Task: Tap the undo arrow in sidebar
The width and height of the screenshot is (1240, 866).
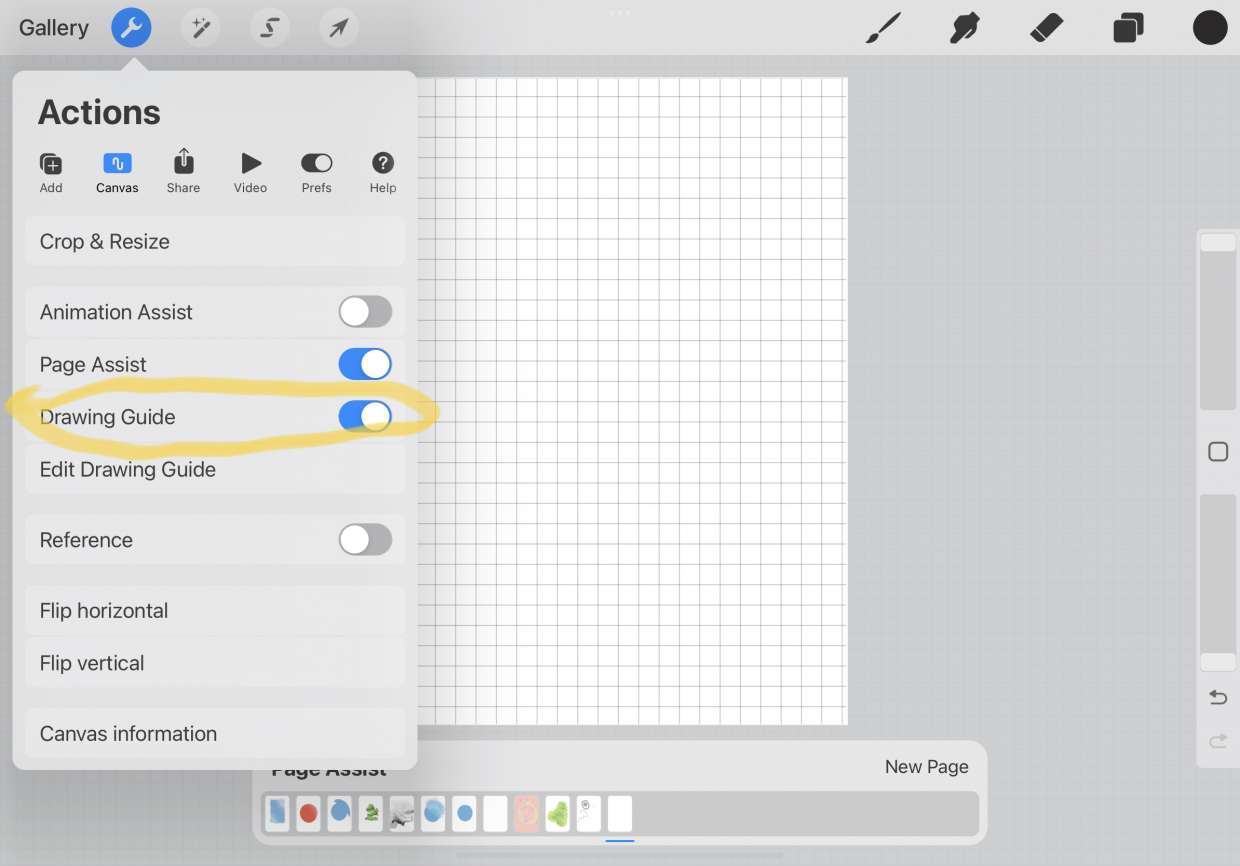Action: 1218,697
